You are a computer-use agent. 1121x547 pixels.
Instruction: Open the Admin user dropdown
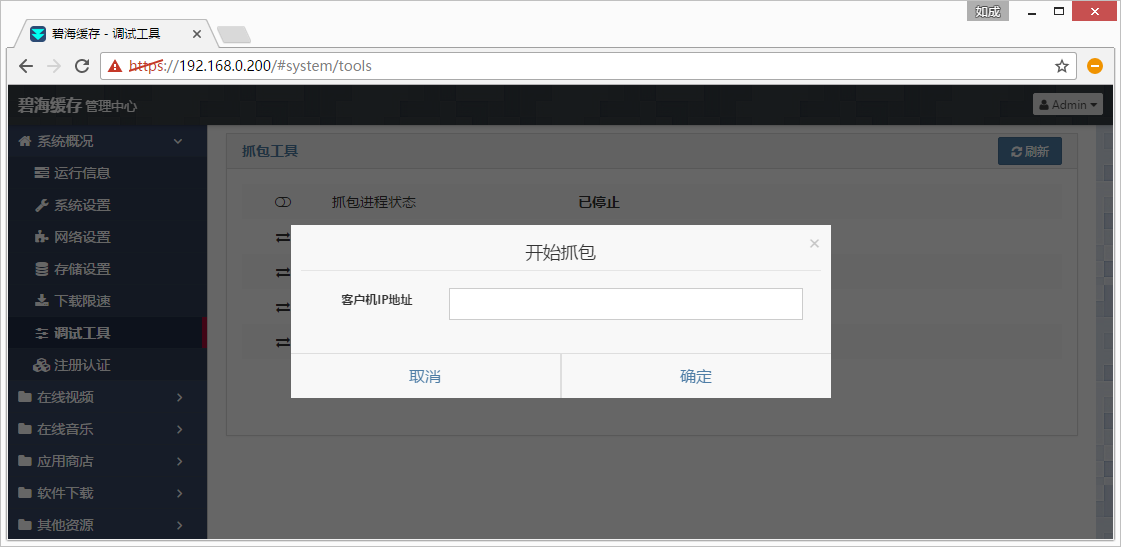1067,104
